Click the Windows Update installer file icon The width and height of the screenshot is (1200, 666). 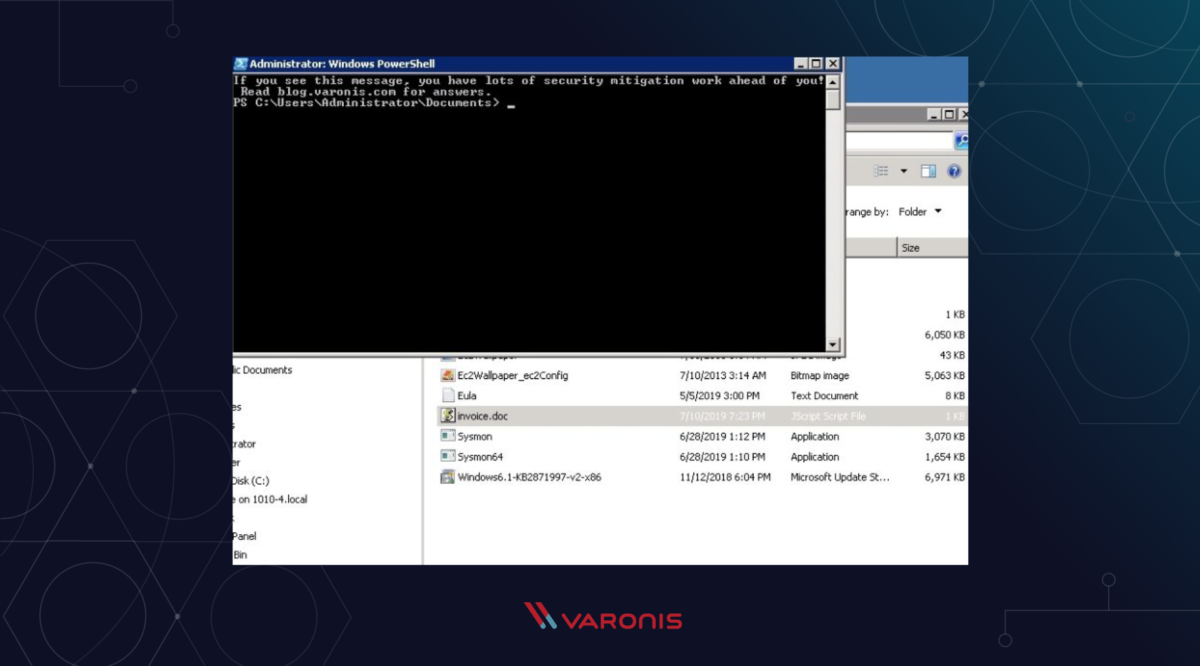coord(449,477)
